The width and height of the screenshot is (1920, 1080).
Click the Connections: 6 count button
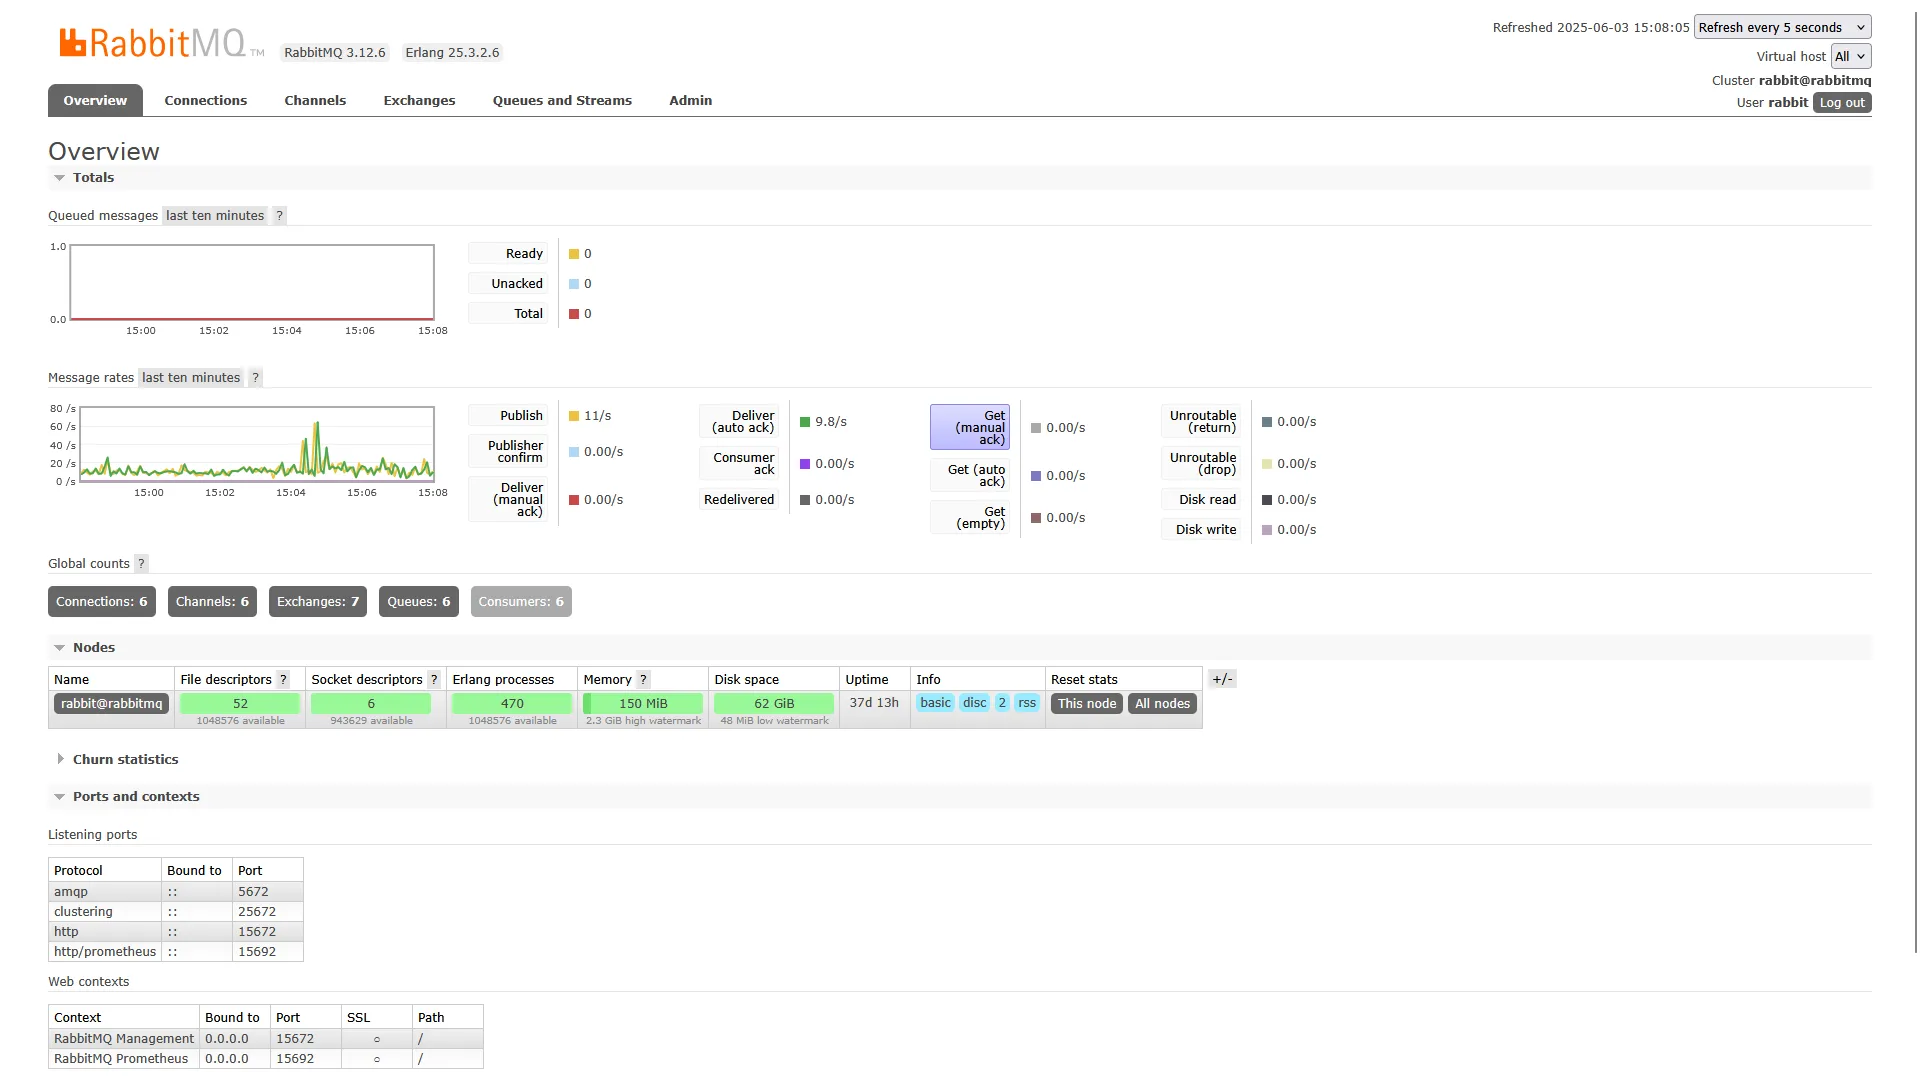pos(102,602)
